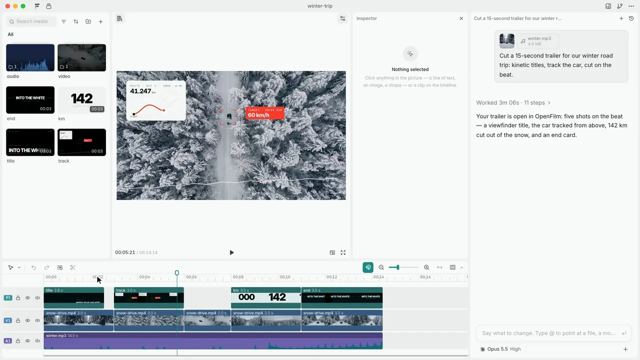The image size is (640, 360).
Task: Lock the snow-drive video track
Action: point(18,320)
